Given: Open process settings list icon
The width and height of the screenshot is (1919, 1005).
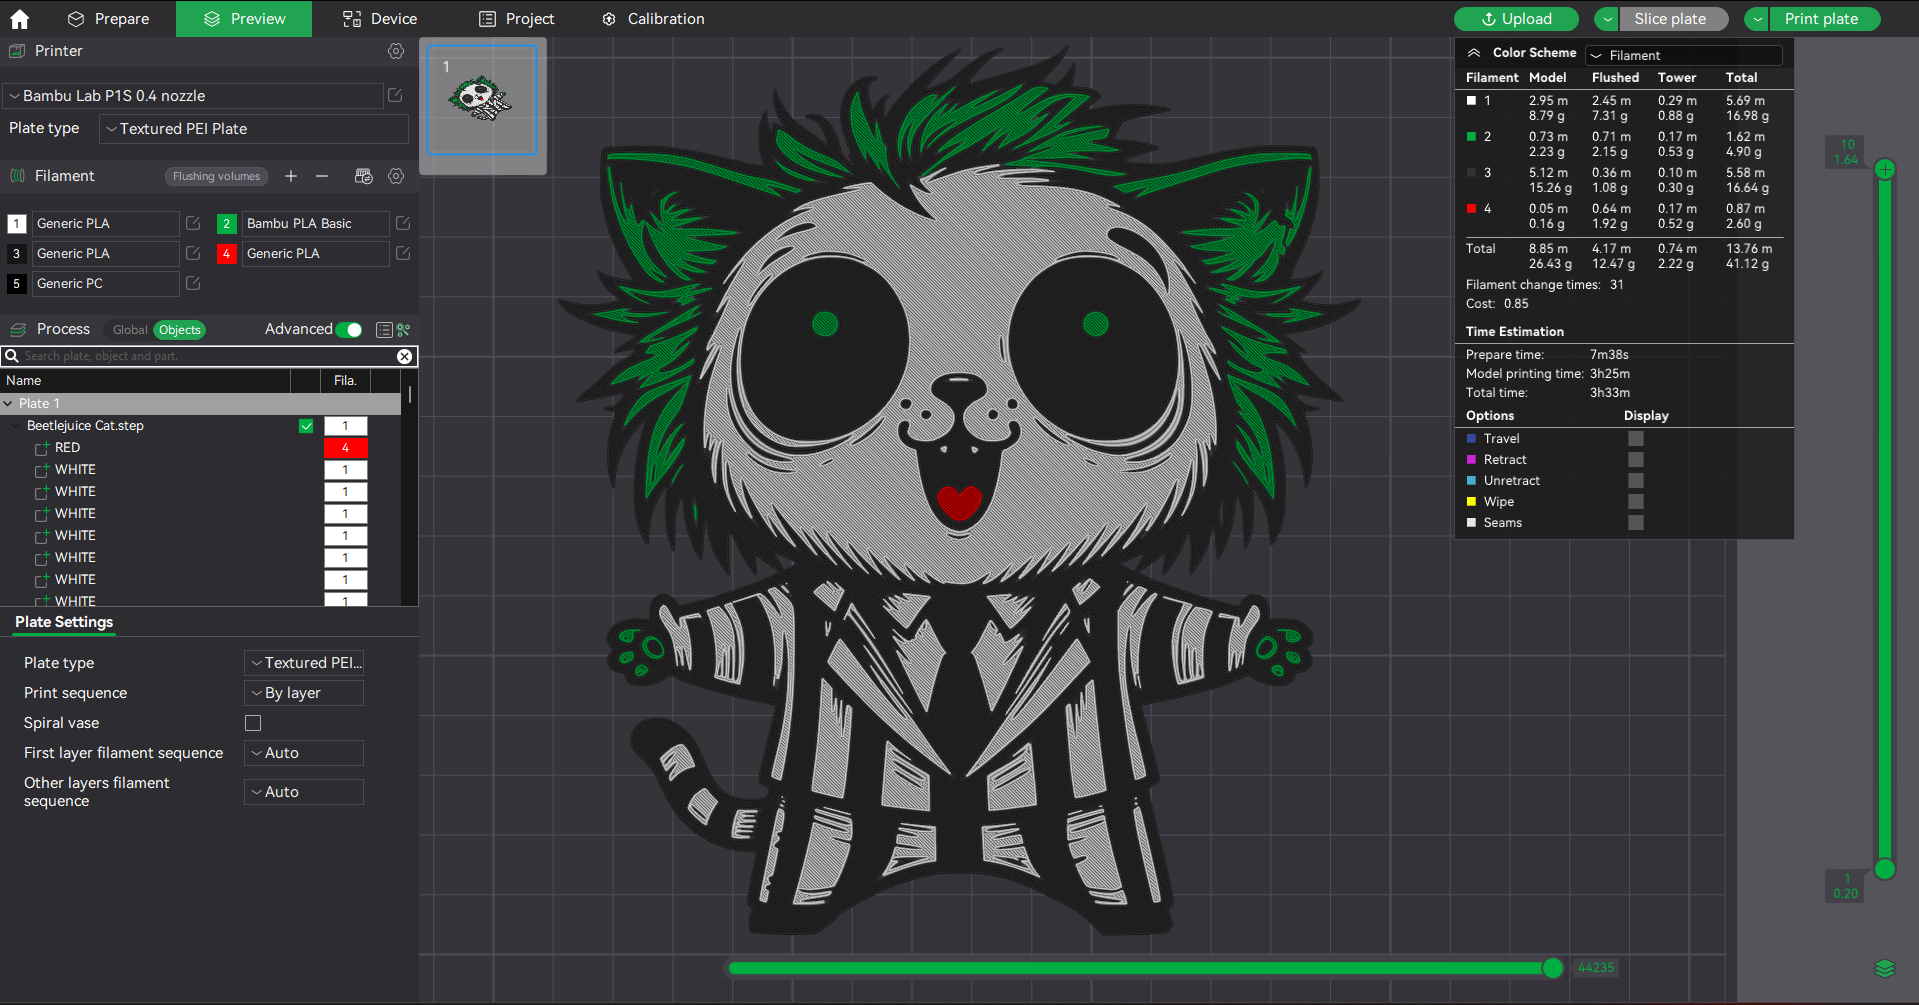Looking at the screenshot, I should pos(384,330).
